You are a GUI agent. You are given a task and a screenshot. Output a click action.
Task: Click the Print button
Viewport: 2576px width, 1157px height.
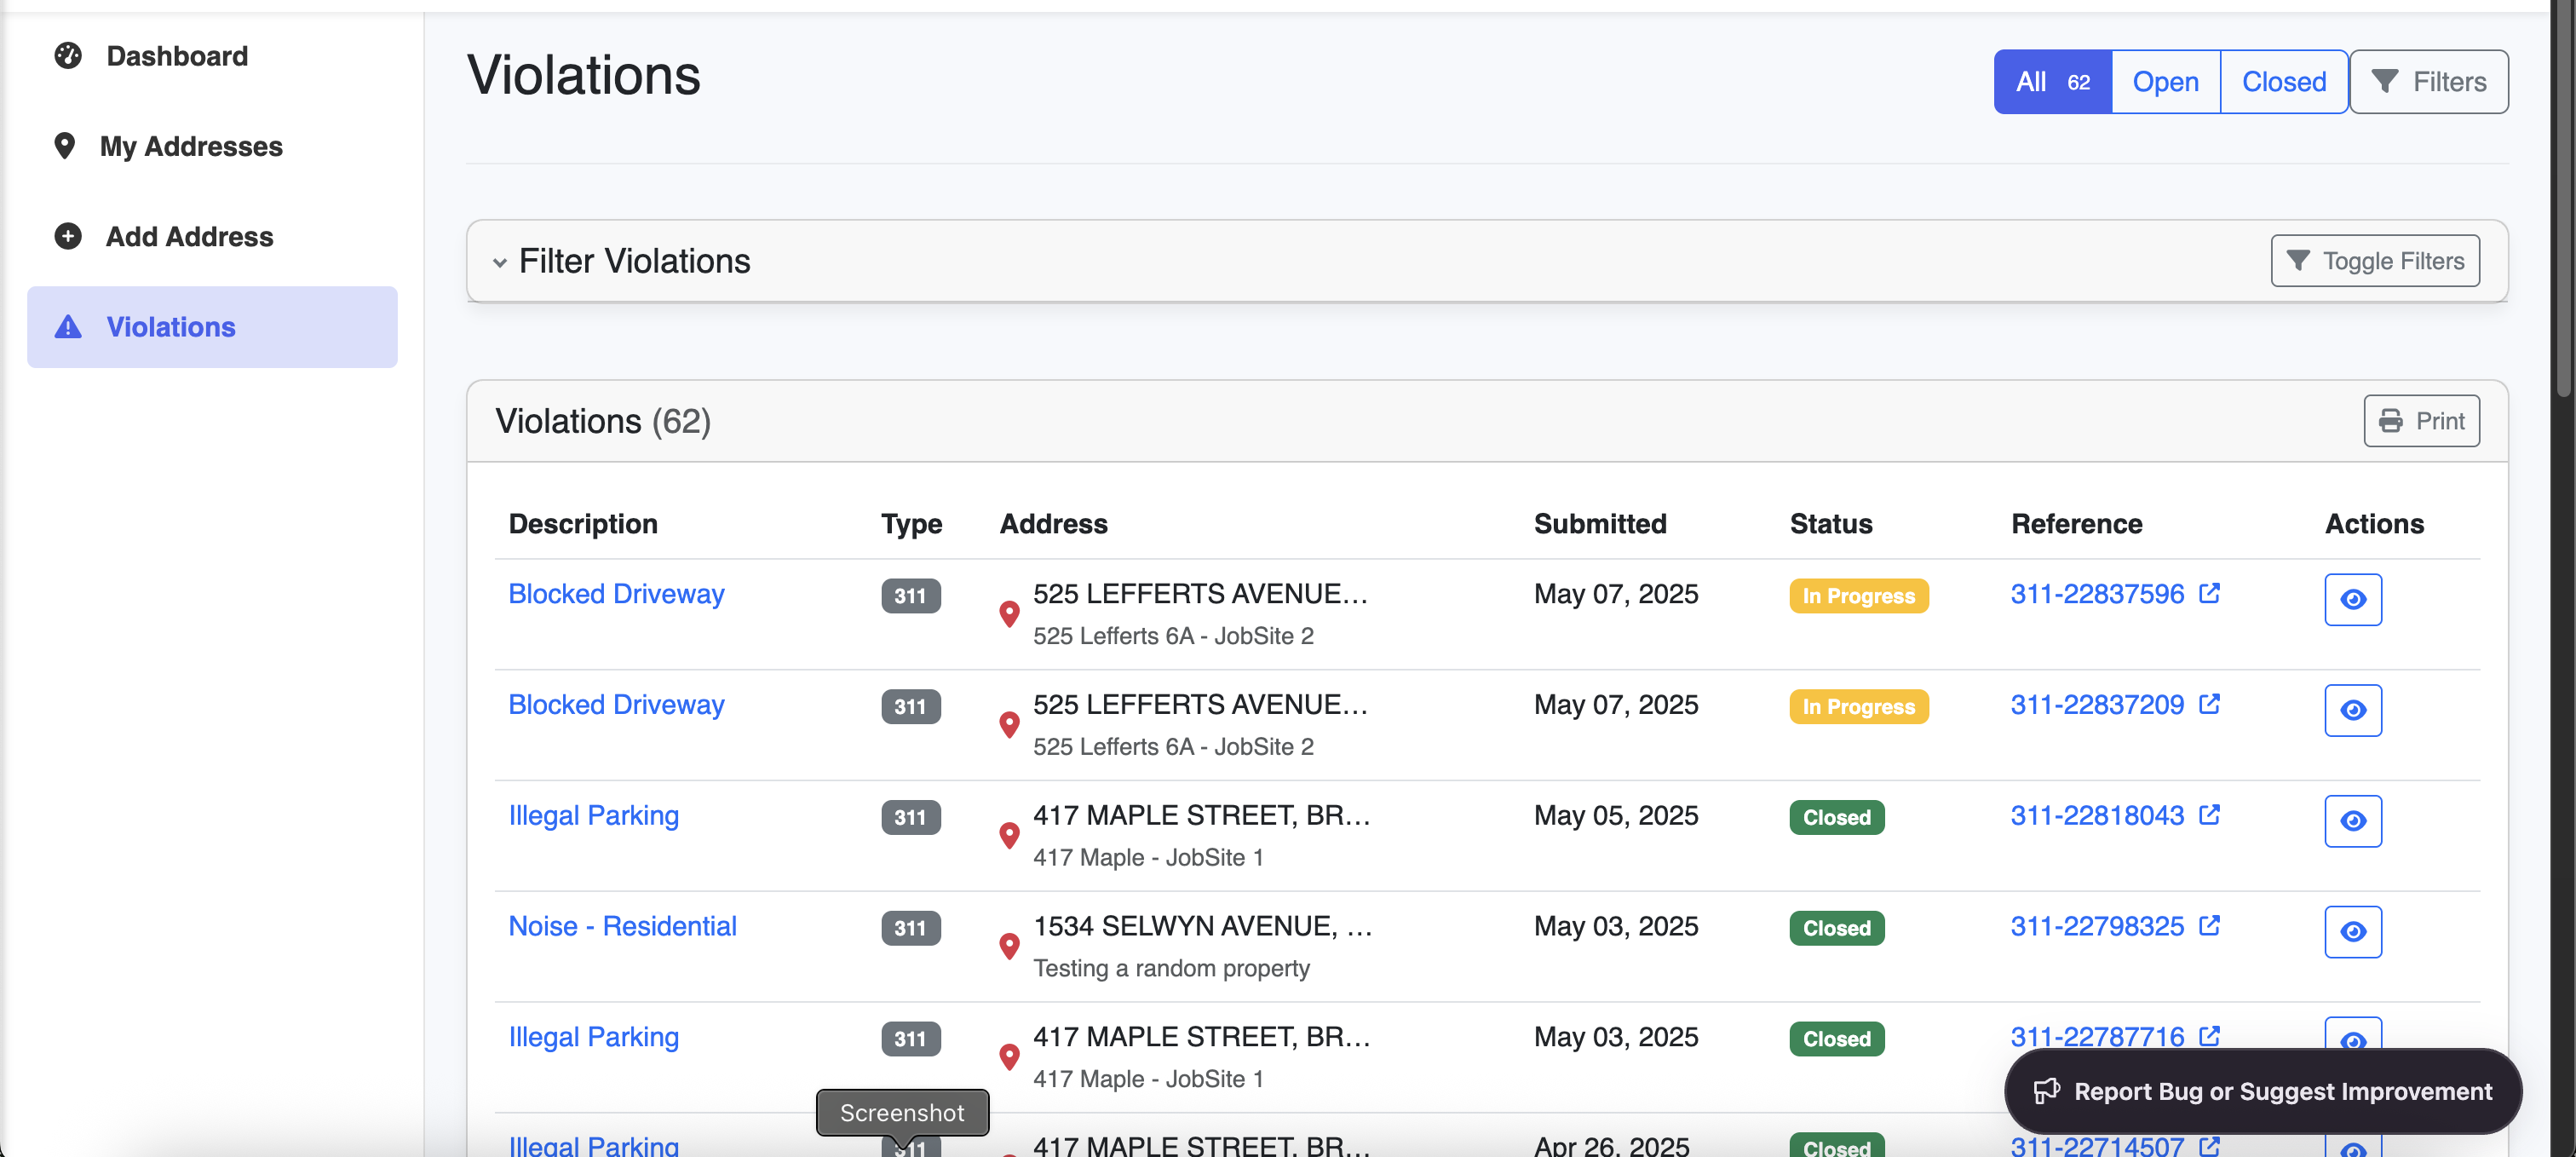pos(2420,421)
